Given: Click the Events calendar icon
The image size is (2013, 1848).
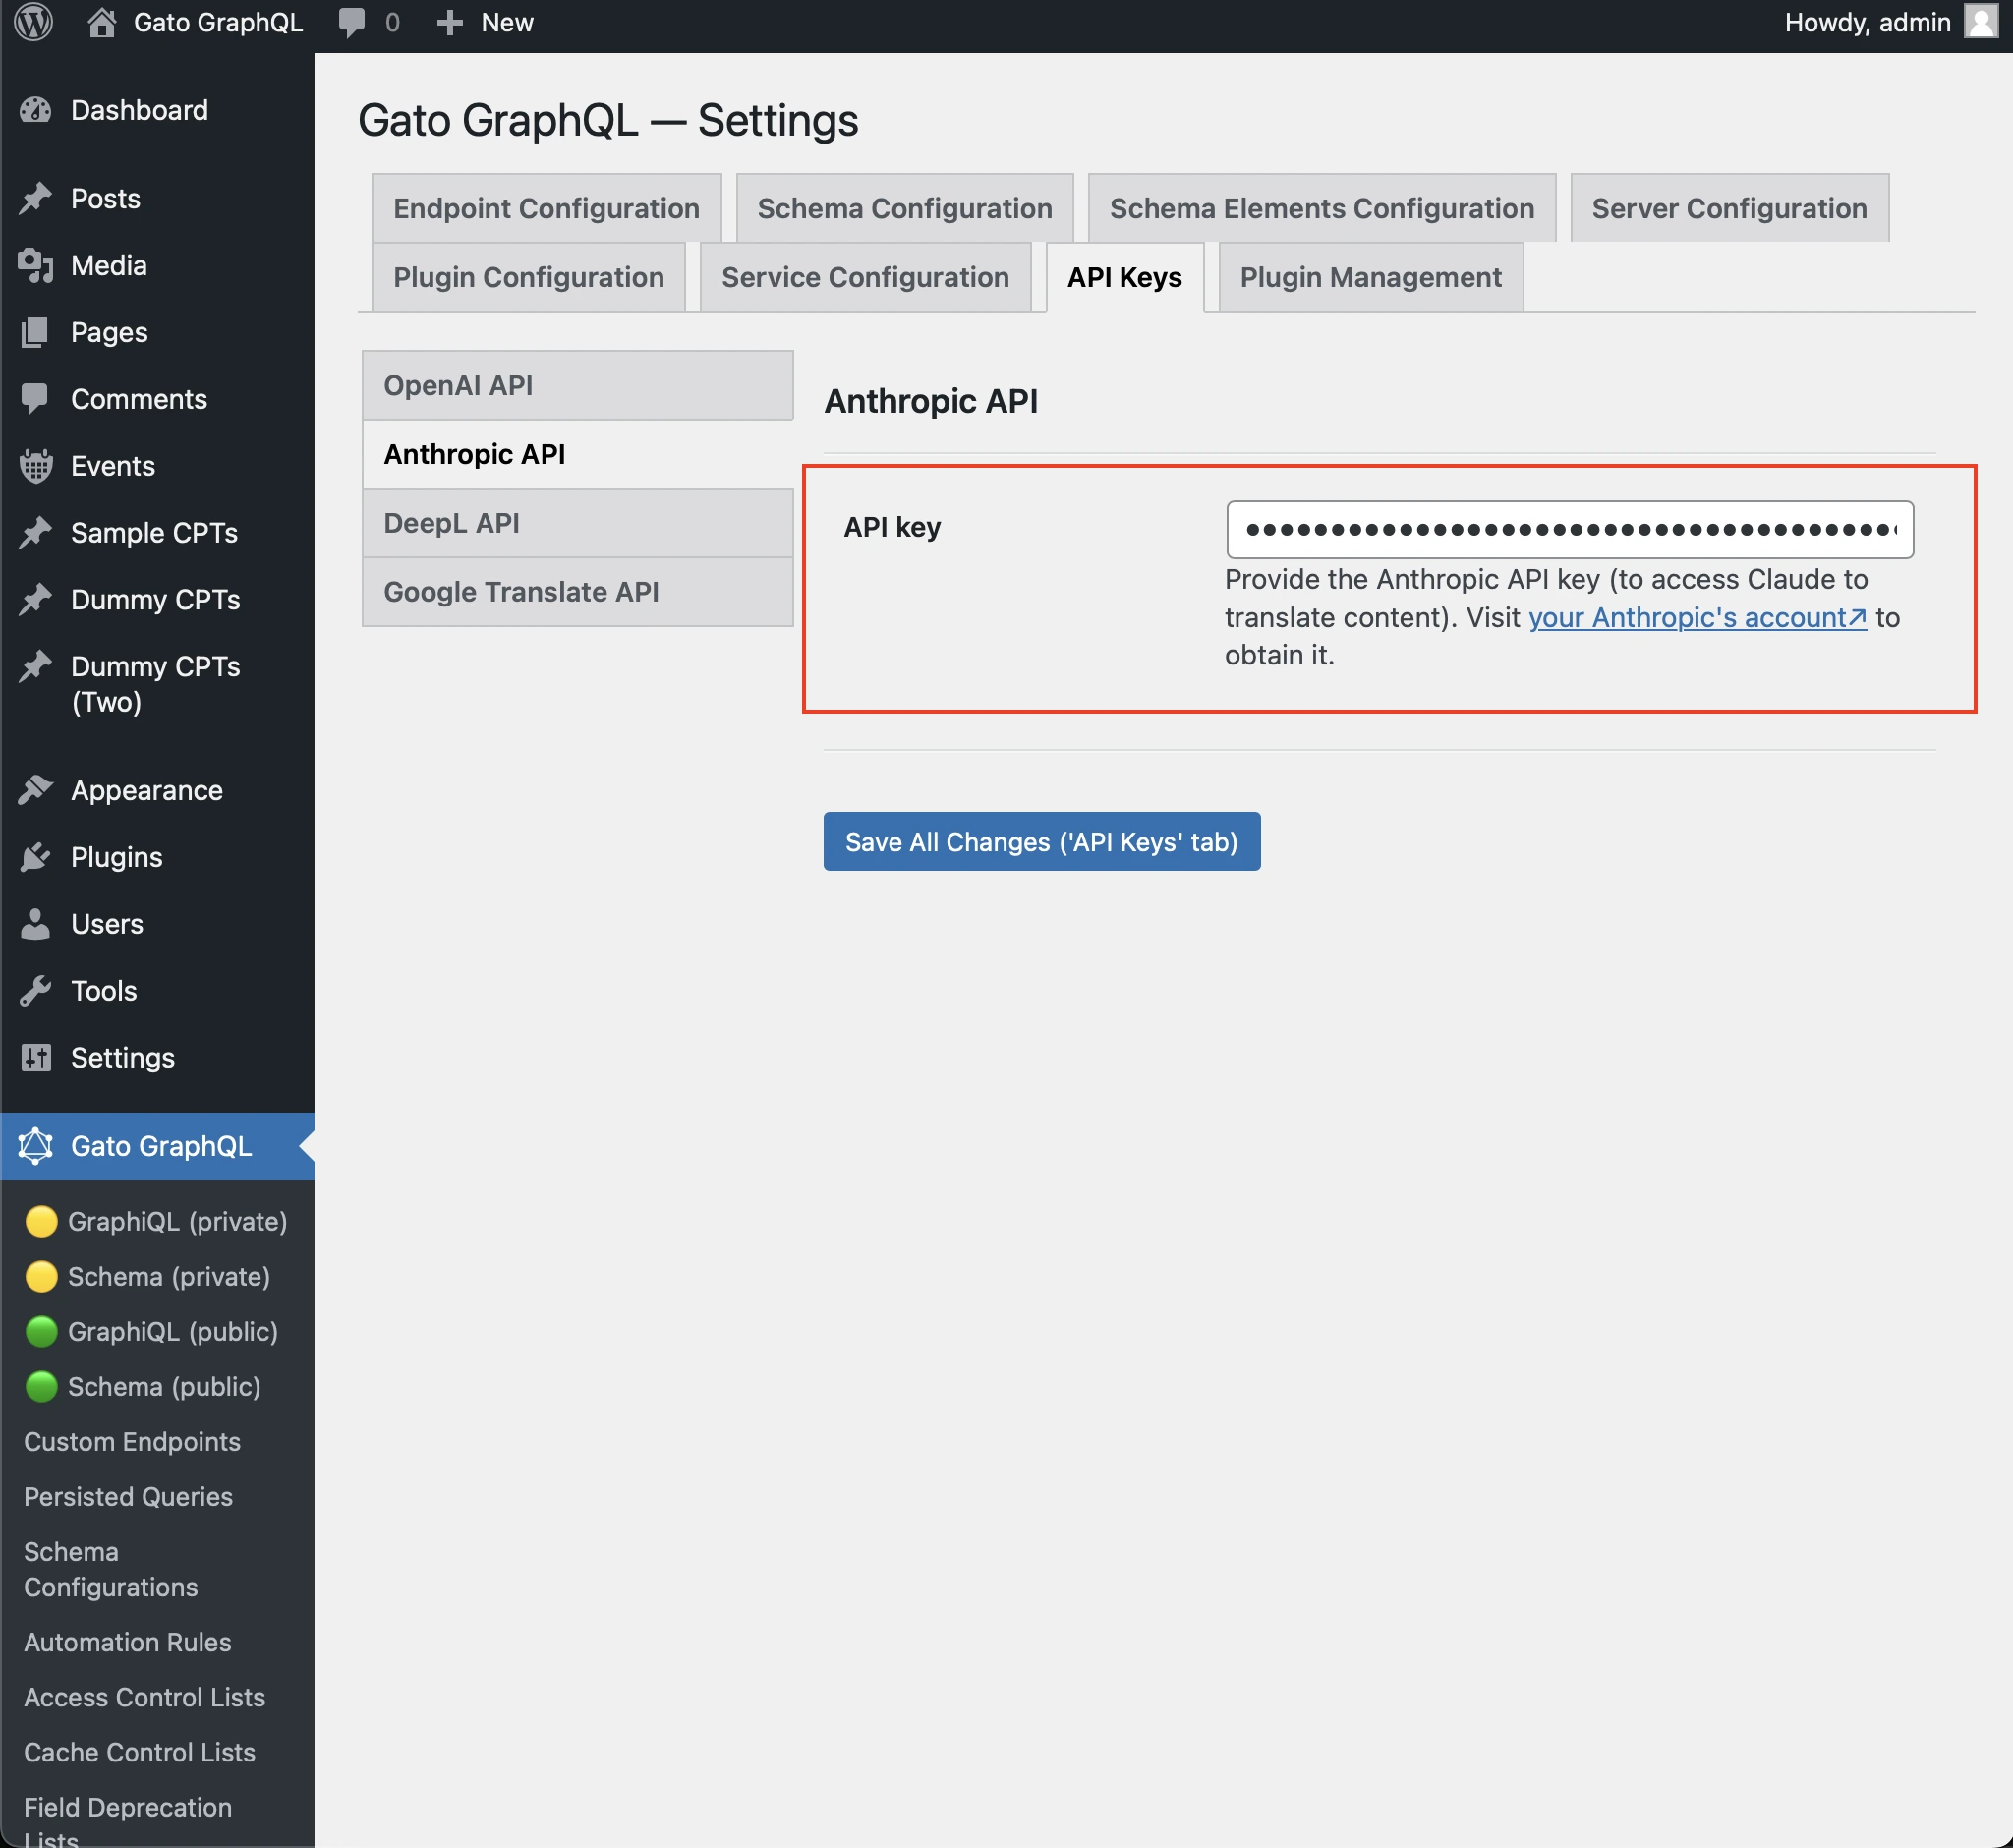Looking at the screenshot, I should coord(36,466).
